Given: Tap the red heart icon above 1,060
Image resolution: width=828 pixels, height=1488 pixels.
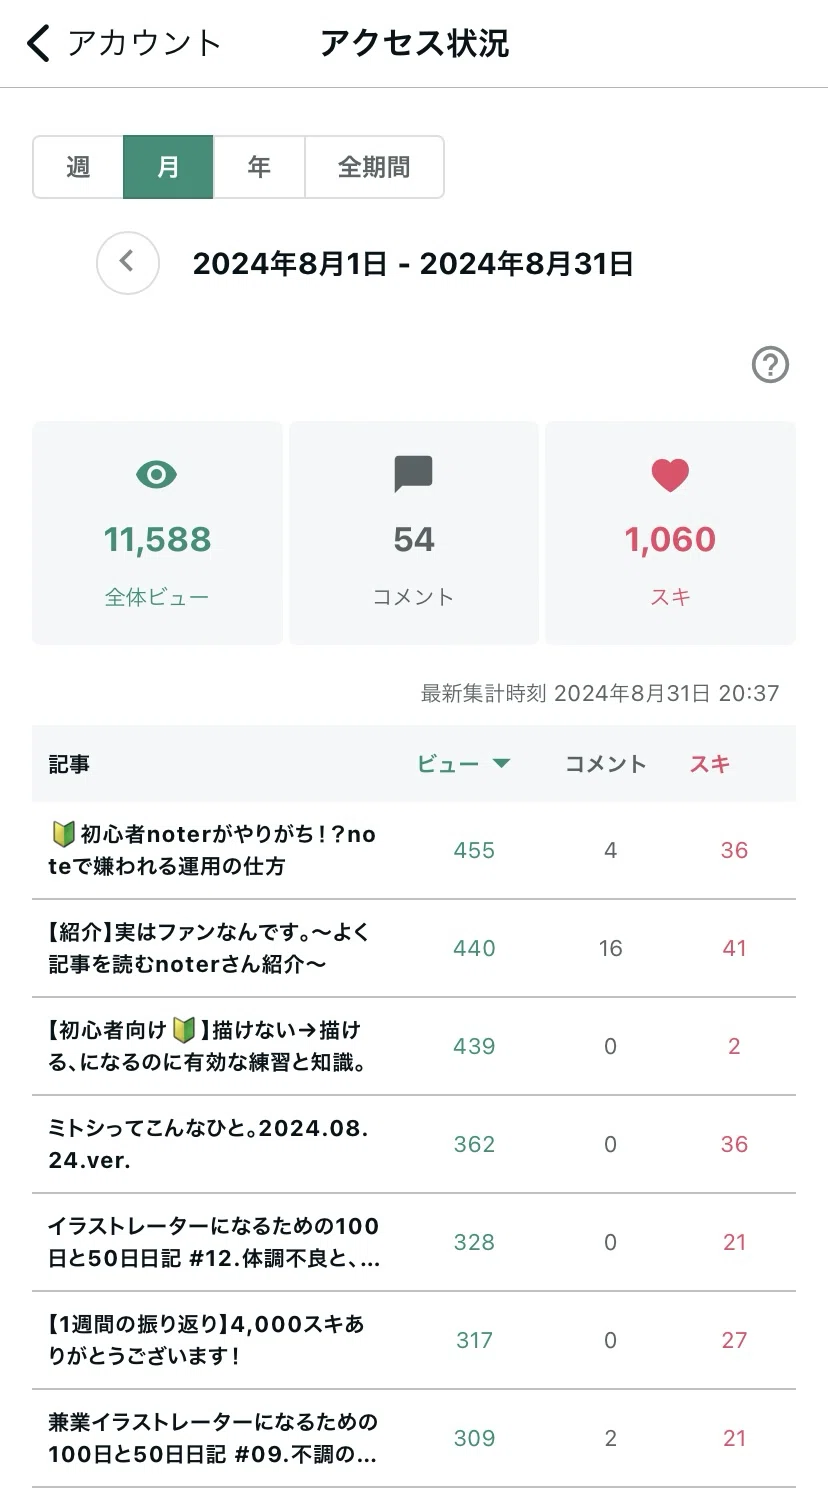Looking at the screenshot, I should click(670, 474).
